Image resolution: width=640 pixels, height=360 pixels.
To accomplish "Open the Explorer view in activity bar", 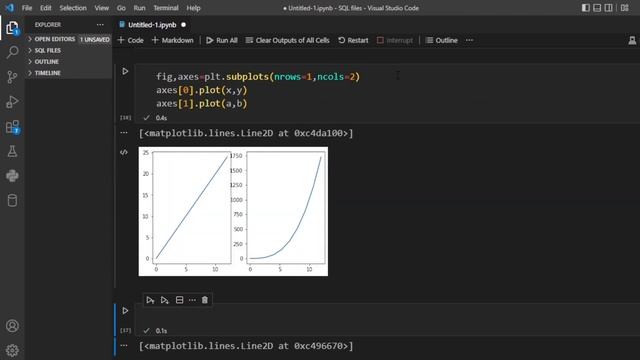I will [x=12, y=28].
